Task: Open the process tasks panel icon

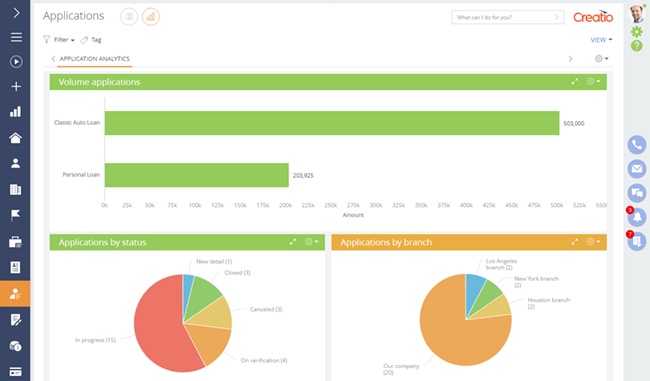Action: click(x=637, y=241)
